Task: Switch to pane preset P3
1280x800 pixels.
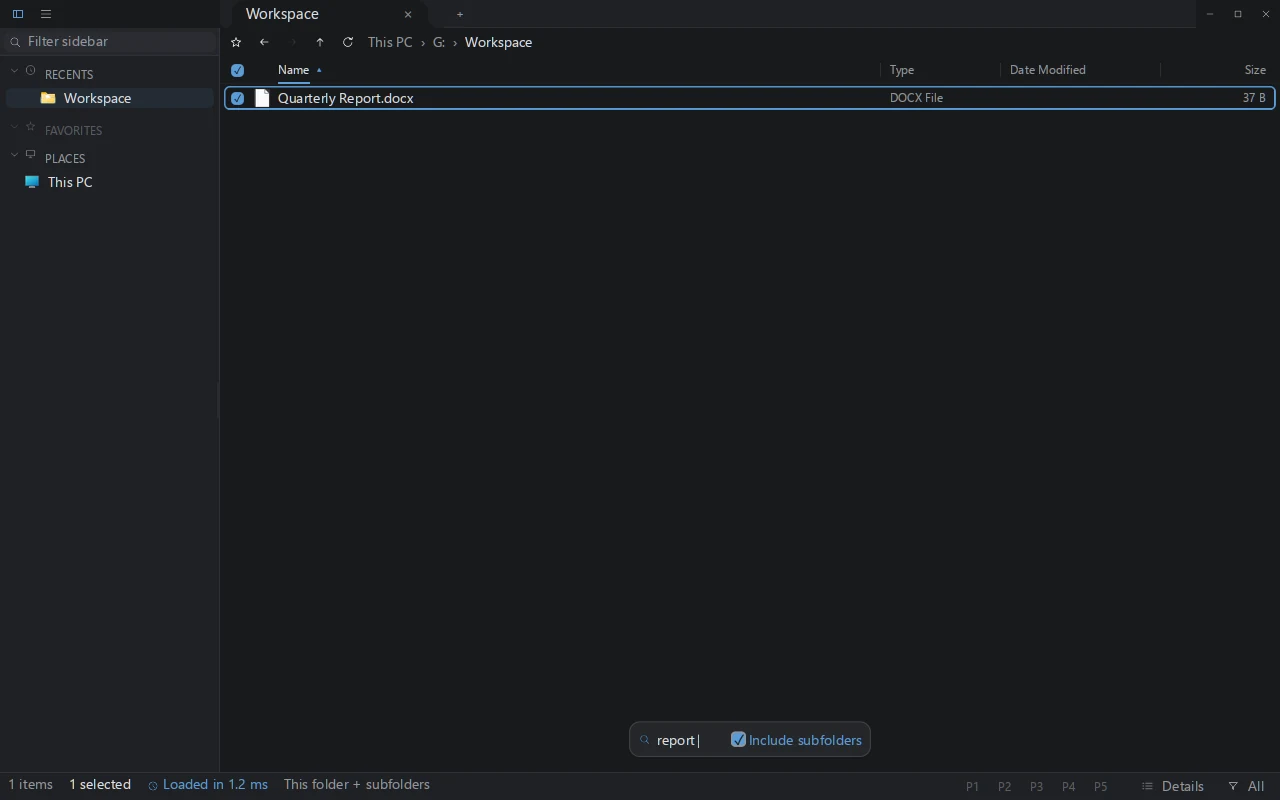Action: (1036, 786)
